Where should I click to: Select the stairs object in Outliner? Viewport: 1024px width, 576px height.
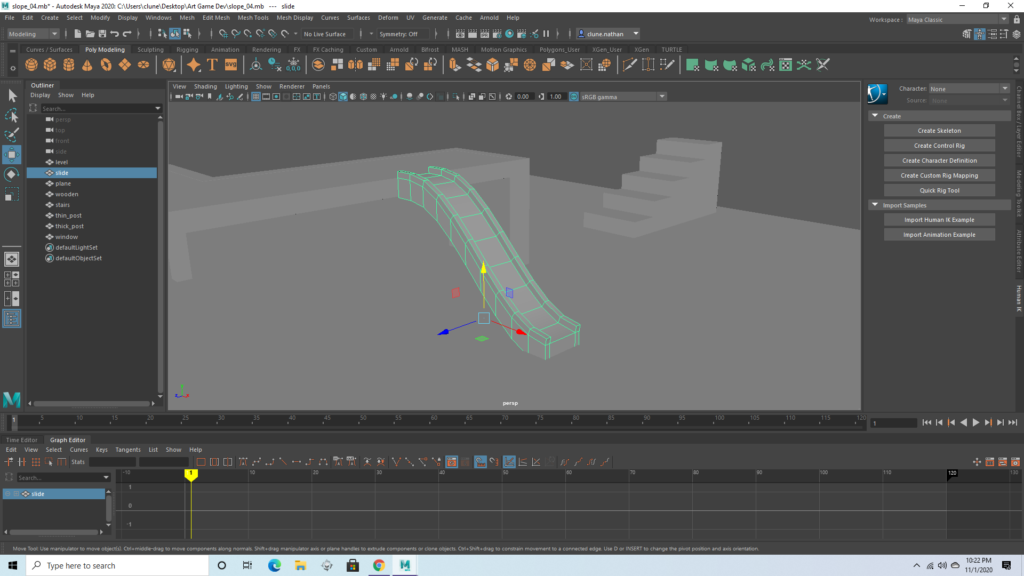point(63,205)
